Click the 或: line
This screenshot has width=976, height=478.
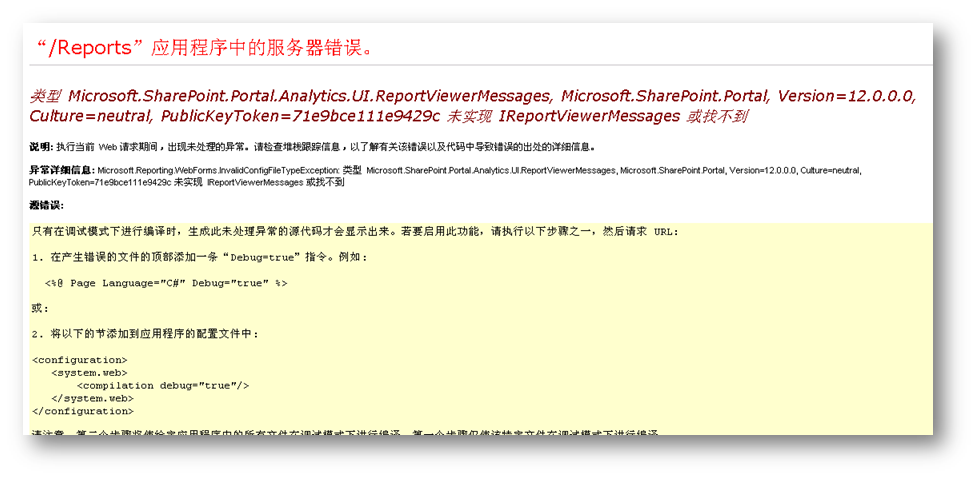click(40, 309)
